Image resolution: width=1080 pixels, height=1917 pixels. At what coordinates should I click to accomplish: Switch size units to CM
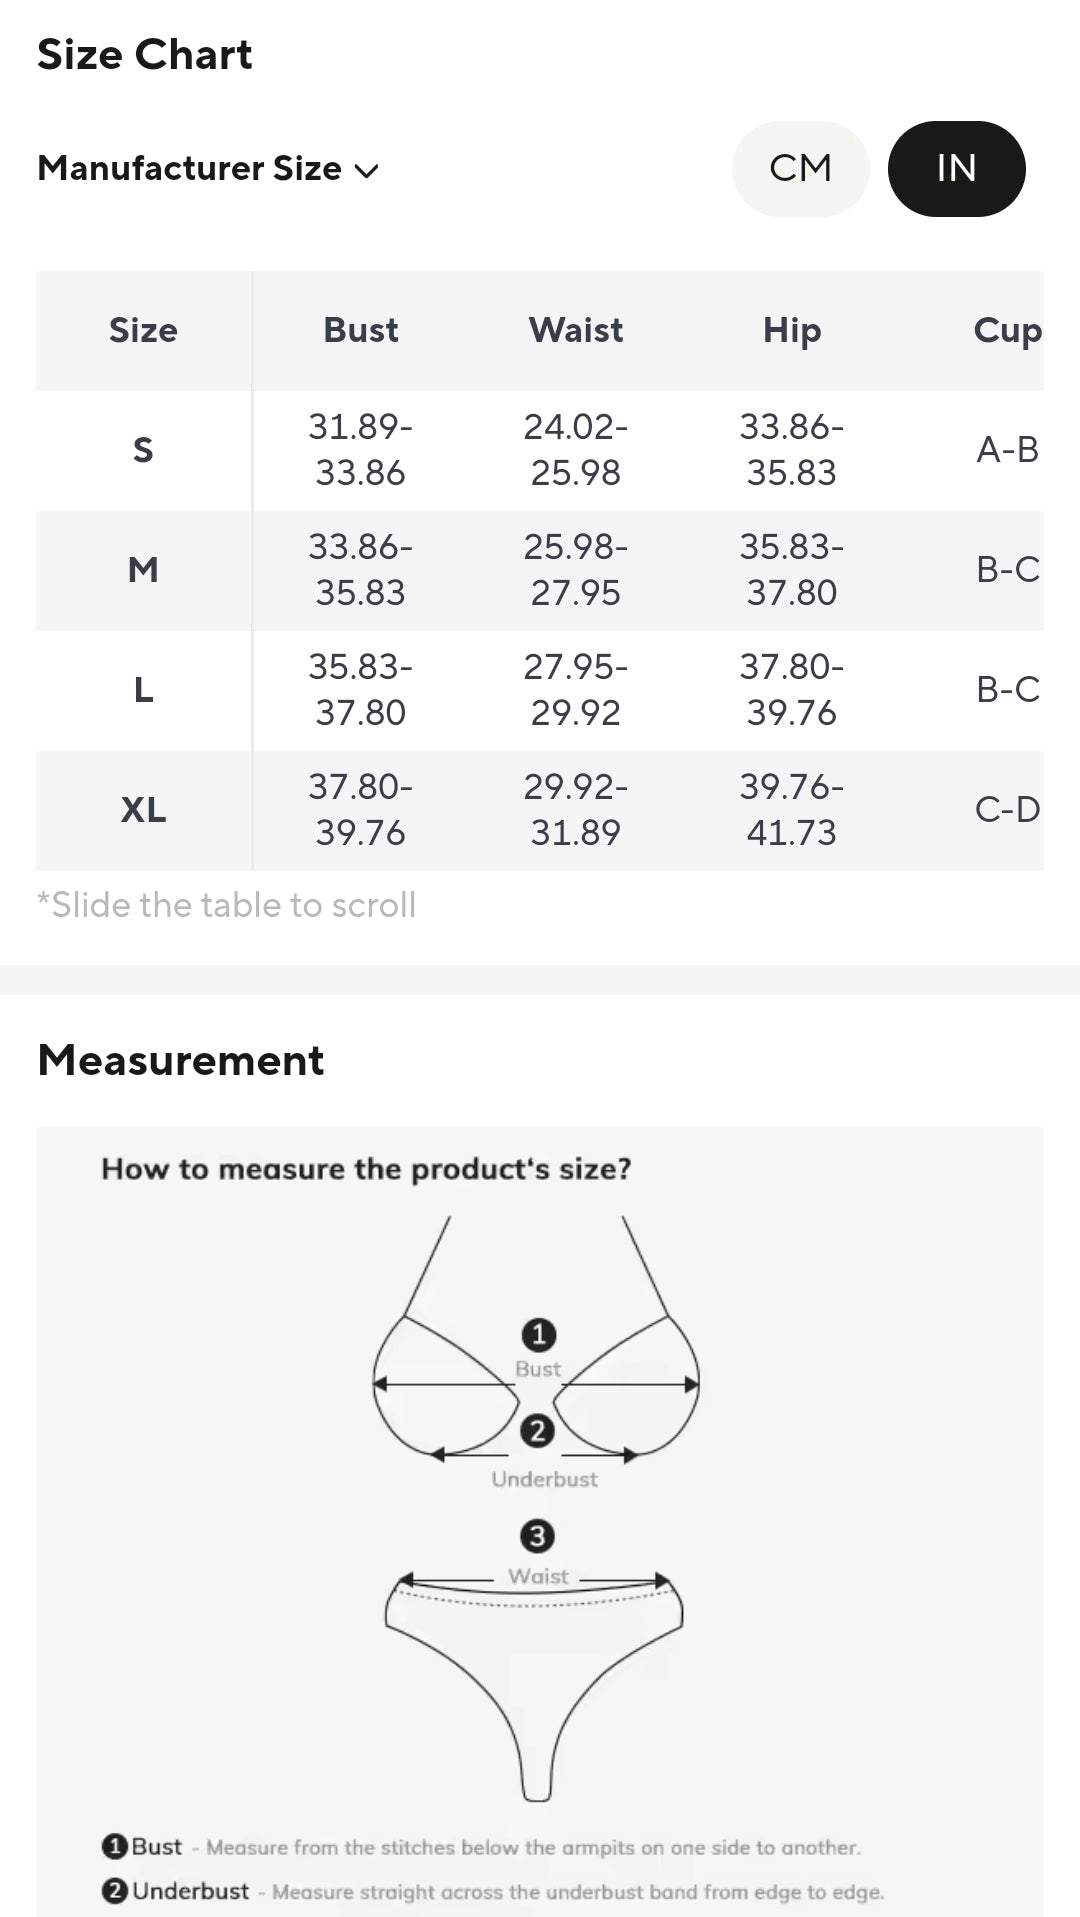[800, 168]
